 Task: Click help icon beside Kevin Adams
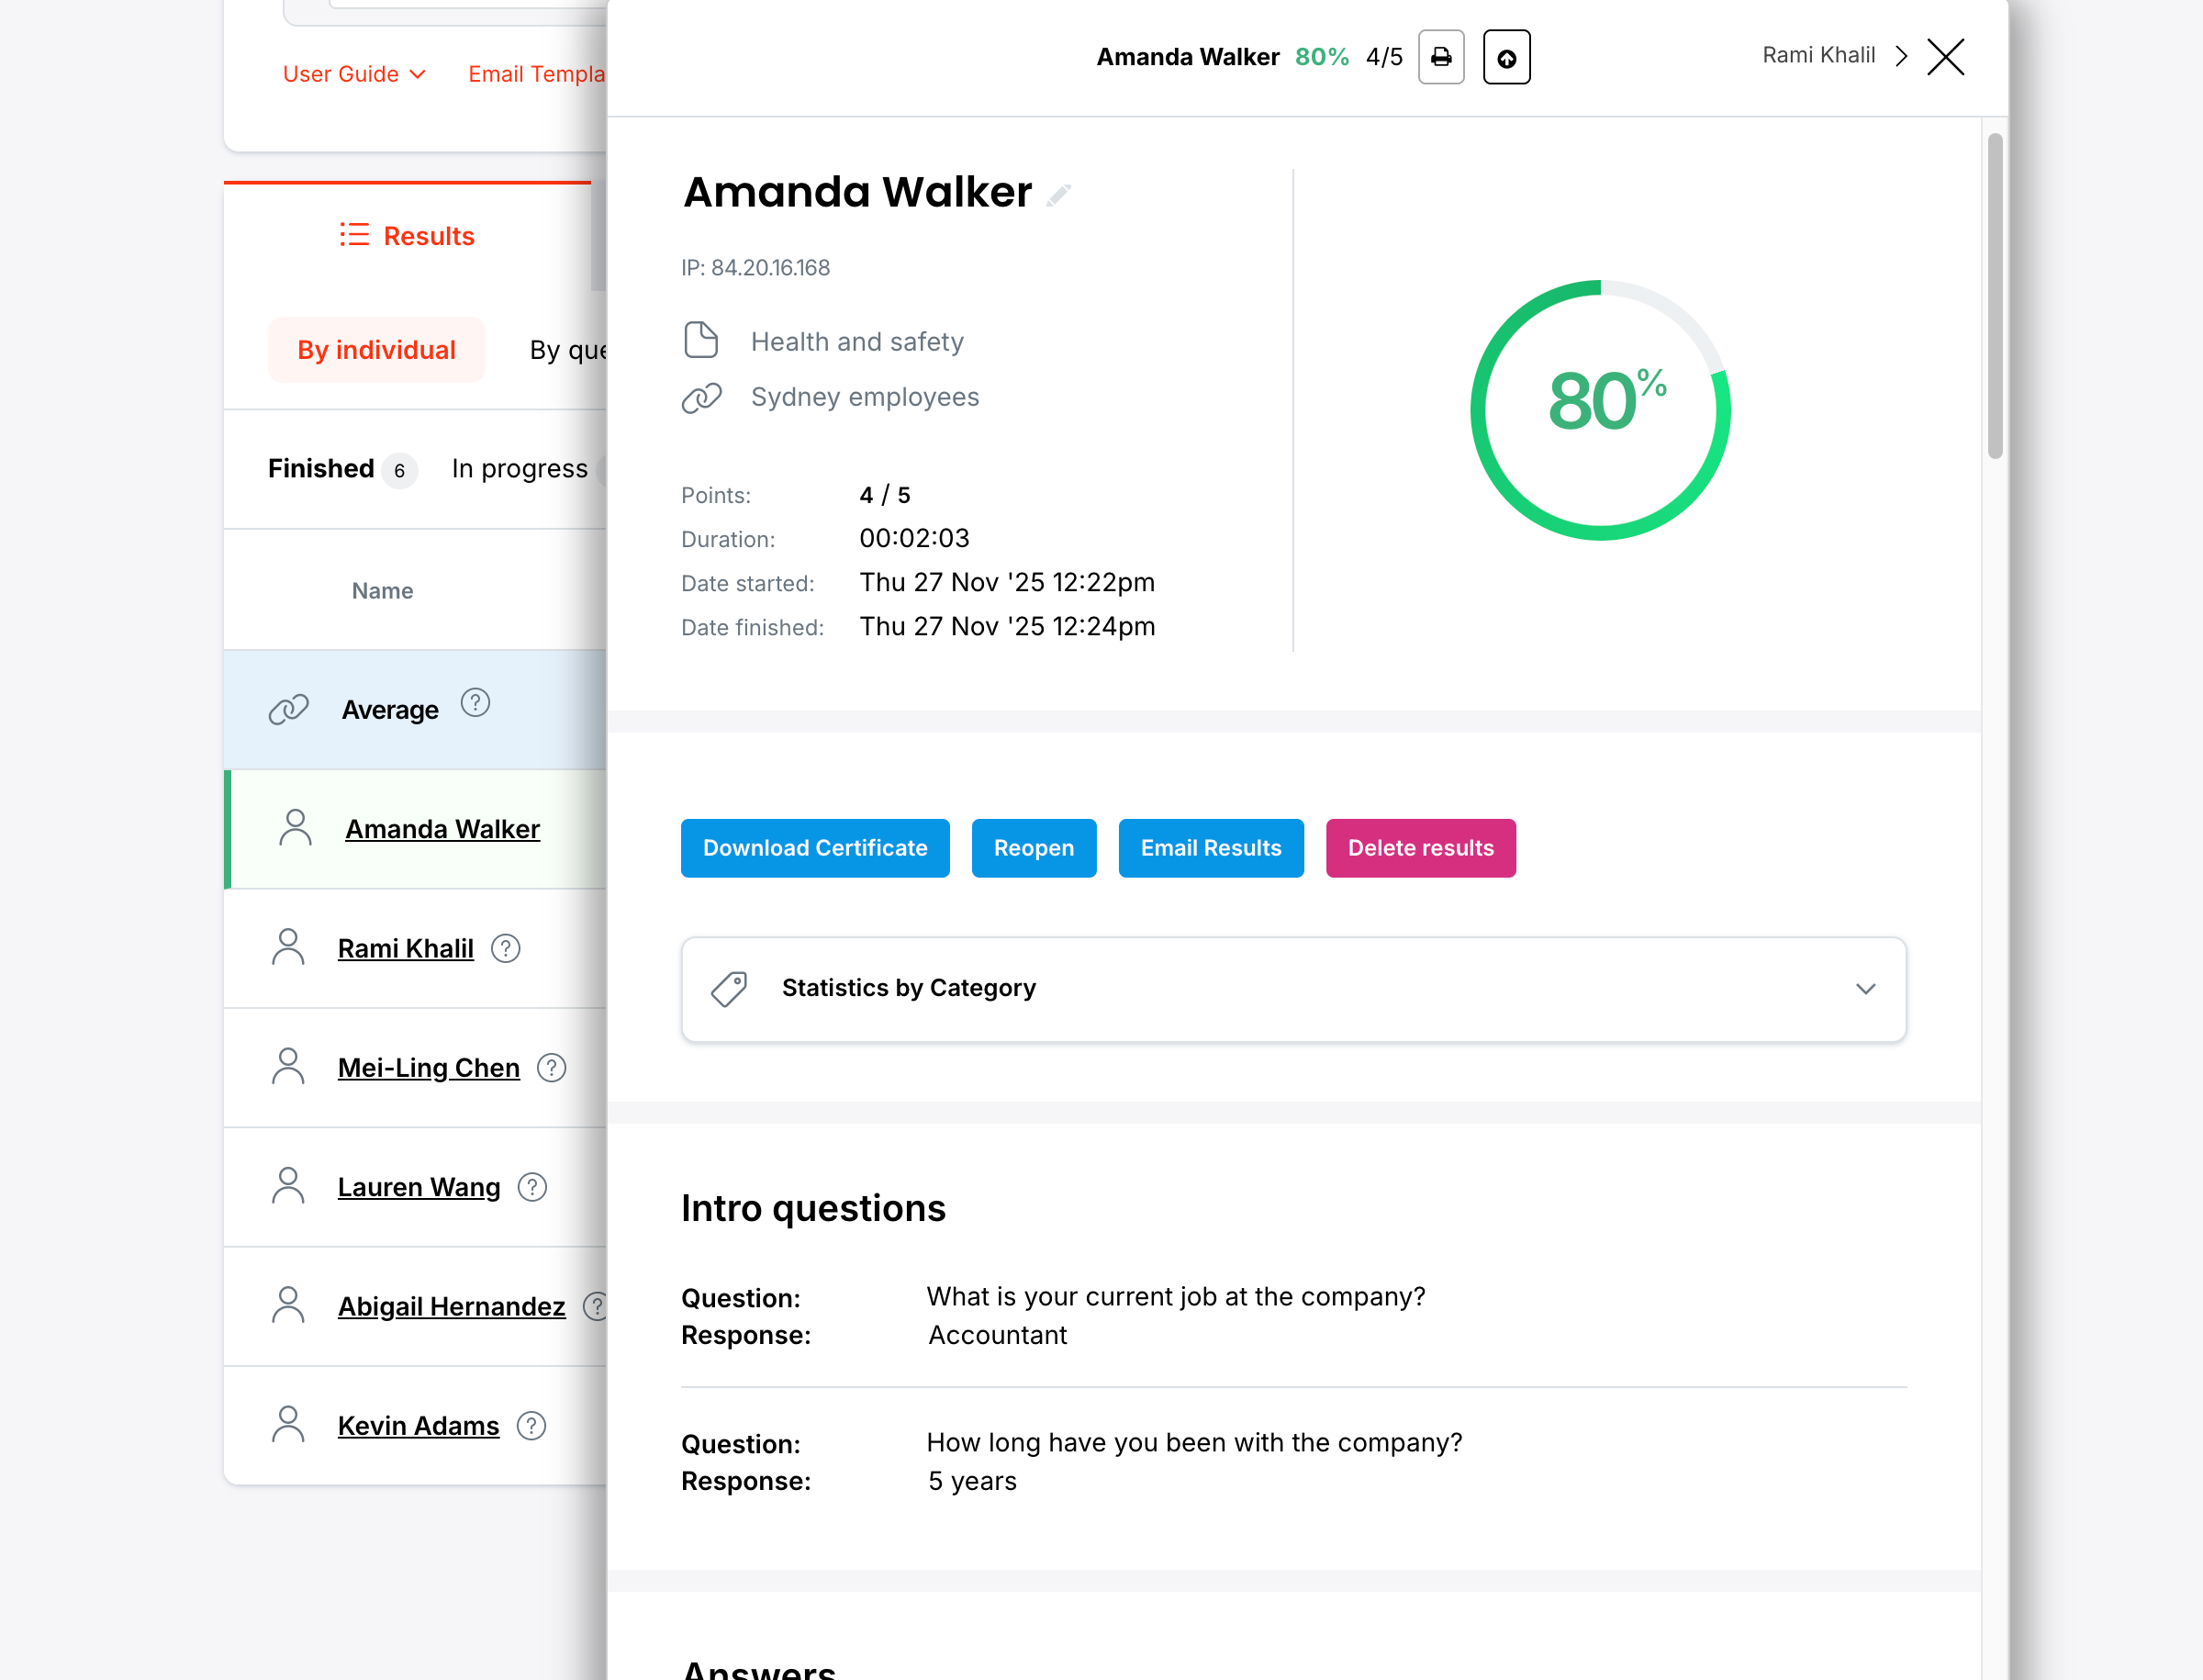click(x=532, y=1426)
